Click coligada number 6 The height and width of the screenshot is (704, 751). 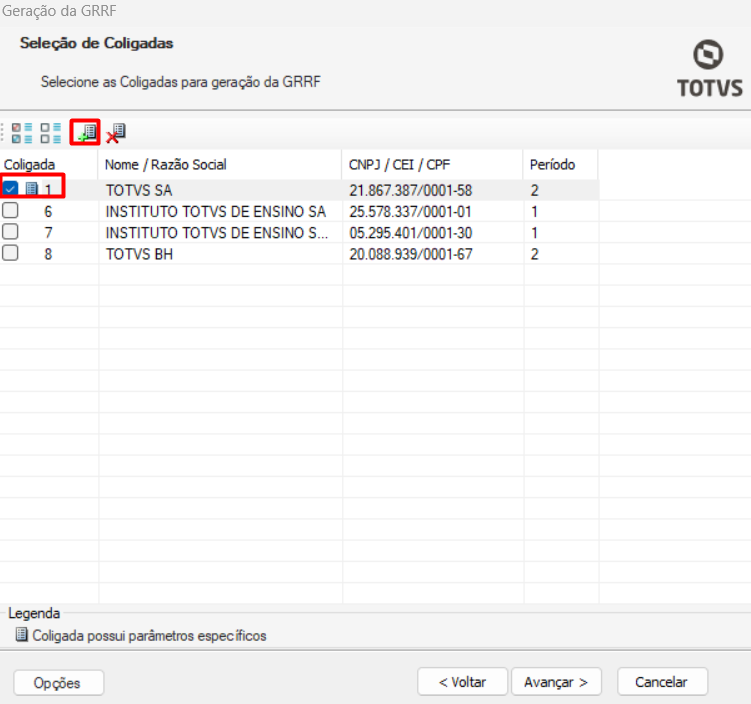pos(48,212)
